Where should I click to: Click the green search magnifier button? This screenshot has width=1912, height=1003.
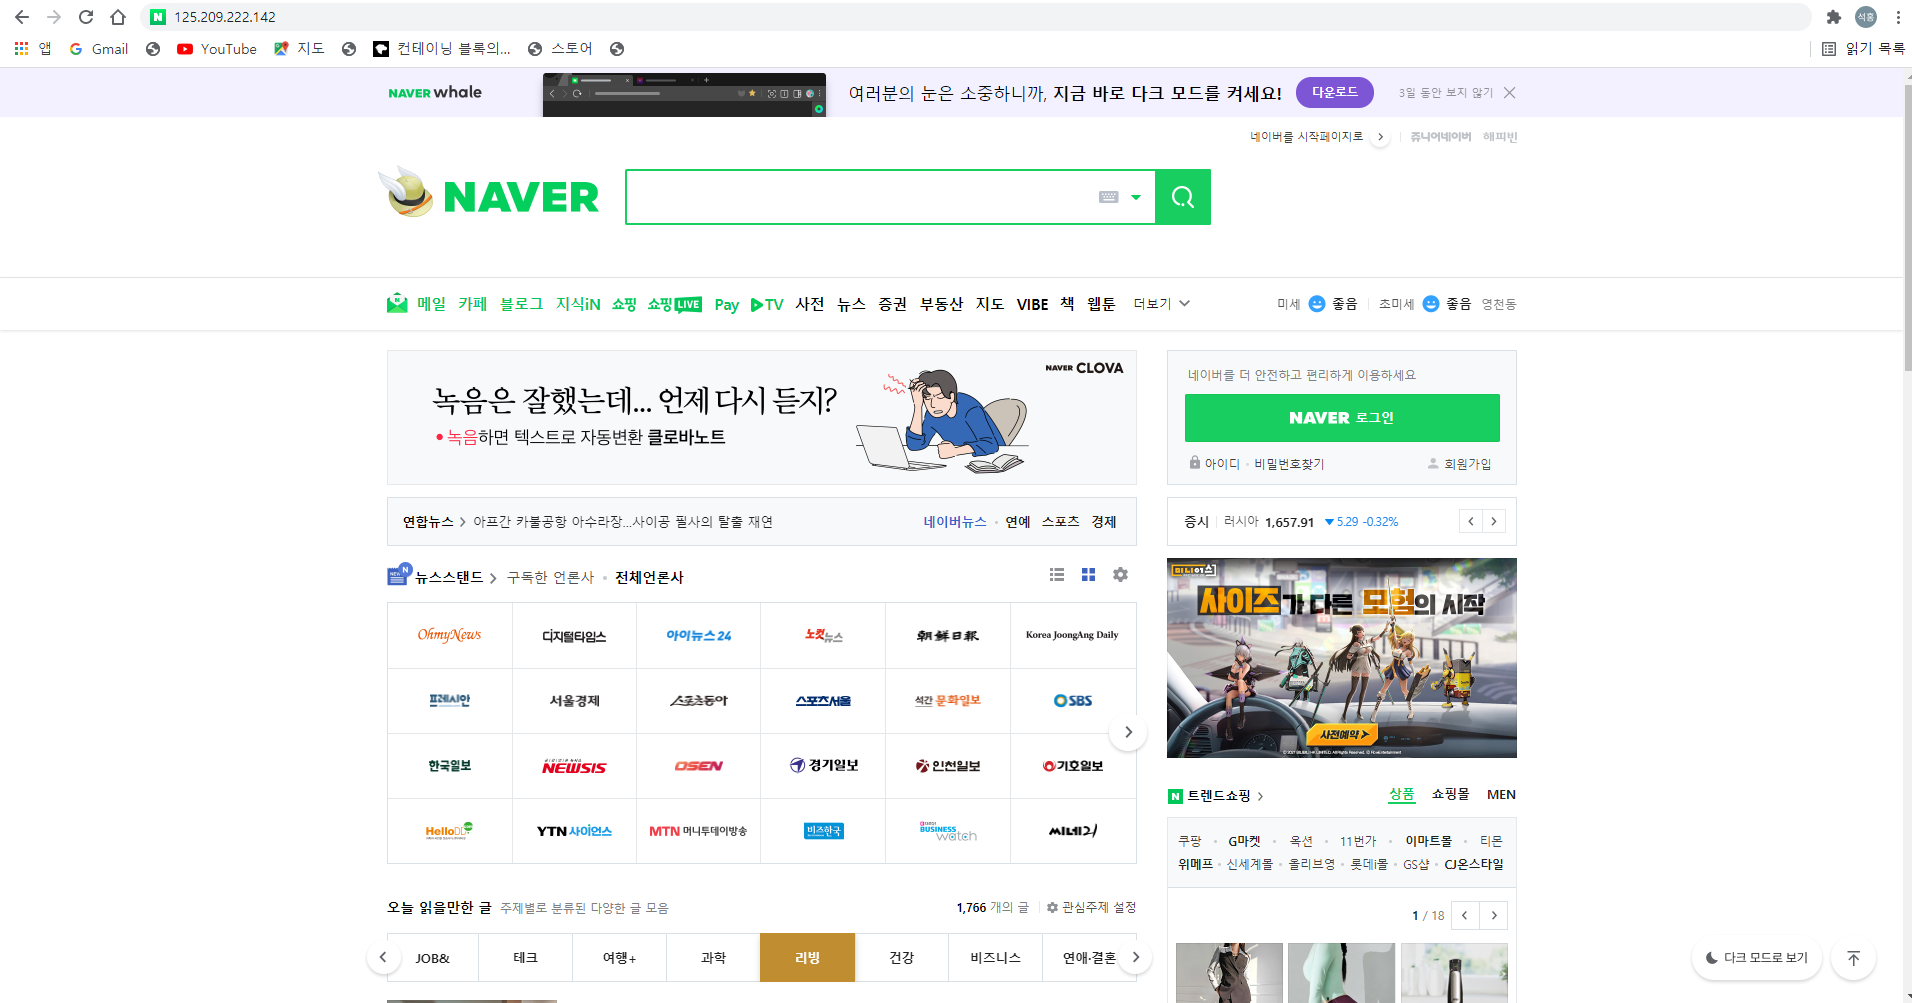coord(1183,197)
